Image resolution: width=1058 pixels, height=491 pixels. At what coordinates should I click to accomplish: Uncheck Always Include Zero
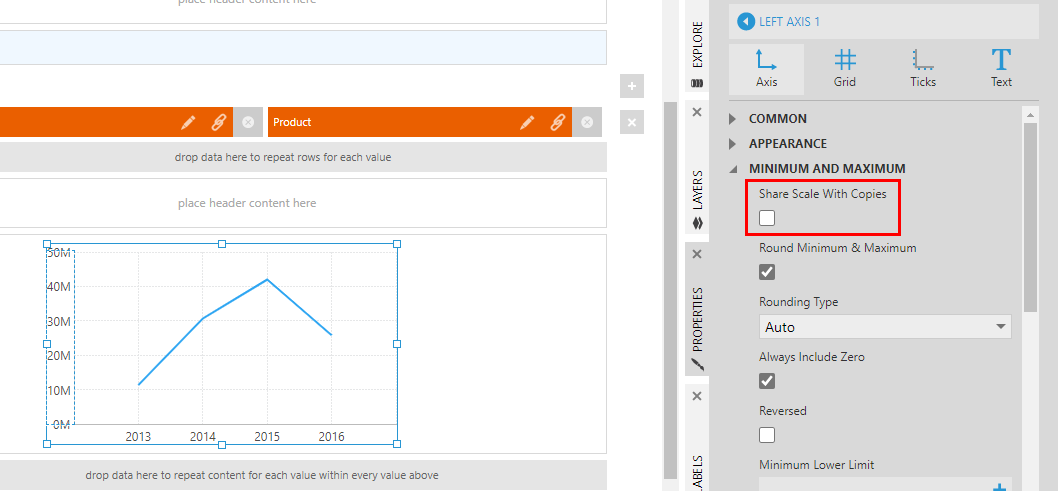(x=767, y=381)
